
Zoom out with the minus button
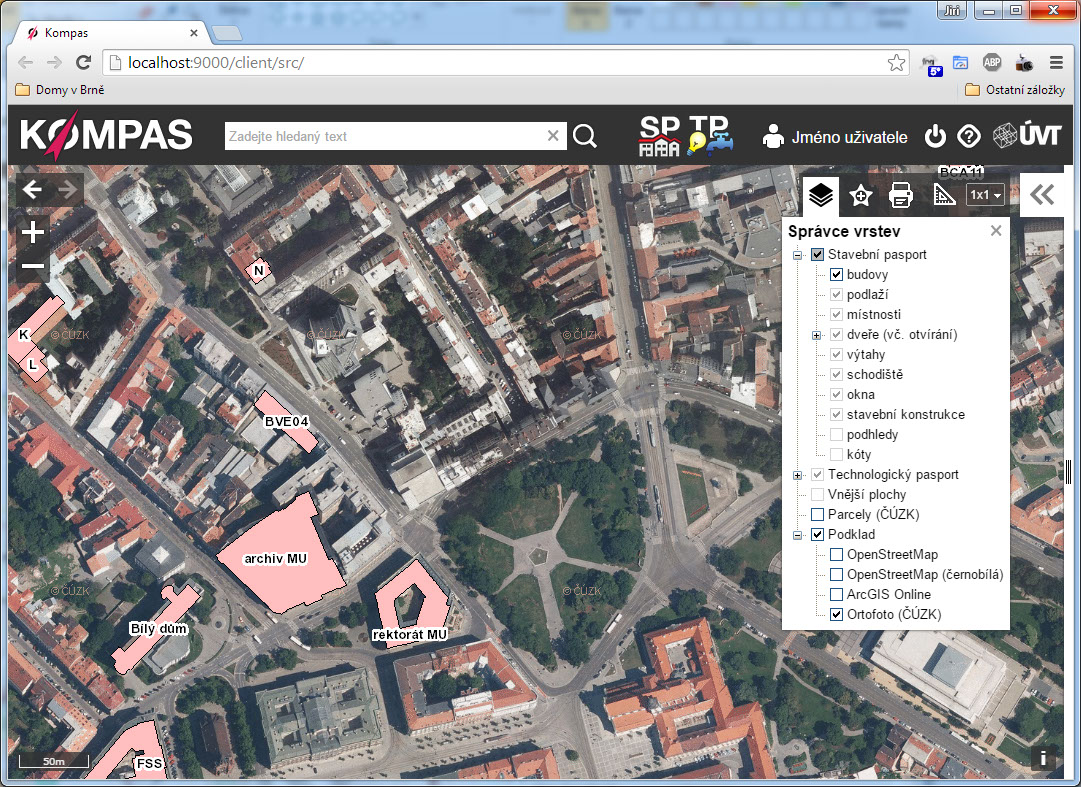pyautogui.click(x=33, y=266)
